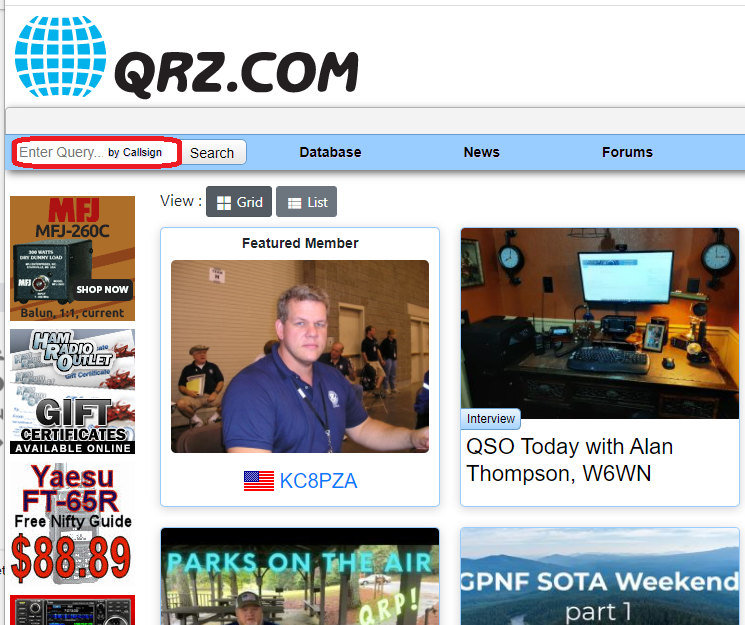Click the Search button
Screen dimensions: 745x625
pyautogui.click(x=212, y=153)
